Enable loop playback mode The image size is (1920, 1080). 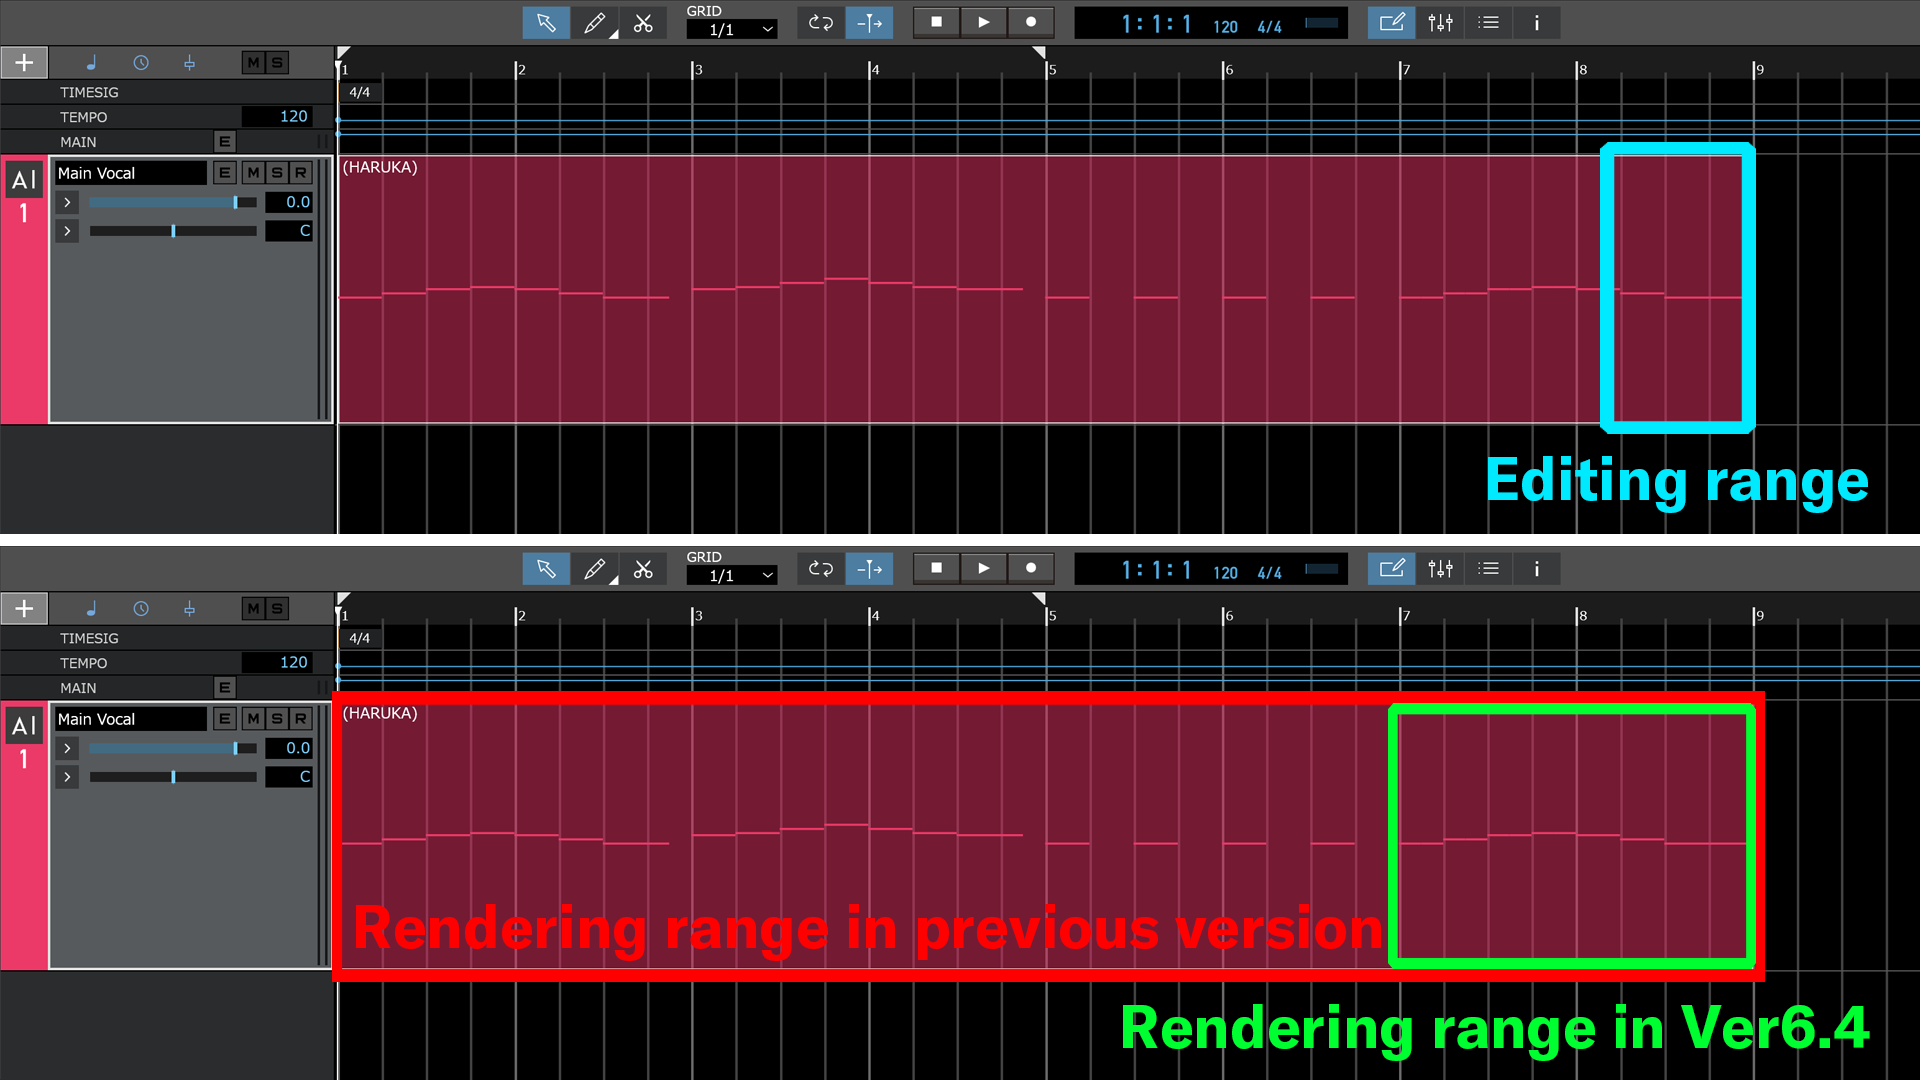coord(820,22)
